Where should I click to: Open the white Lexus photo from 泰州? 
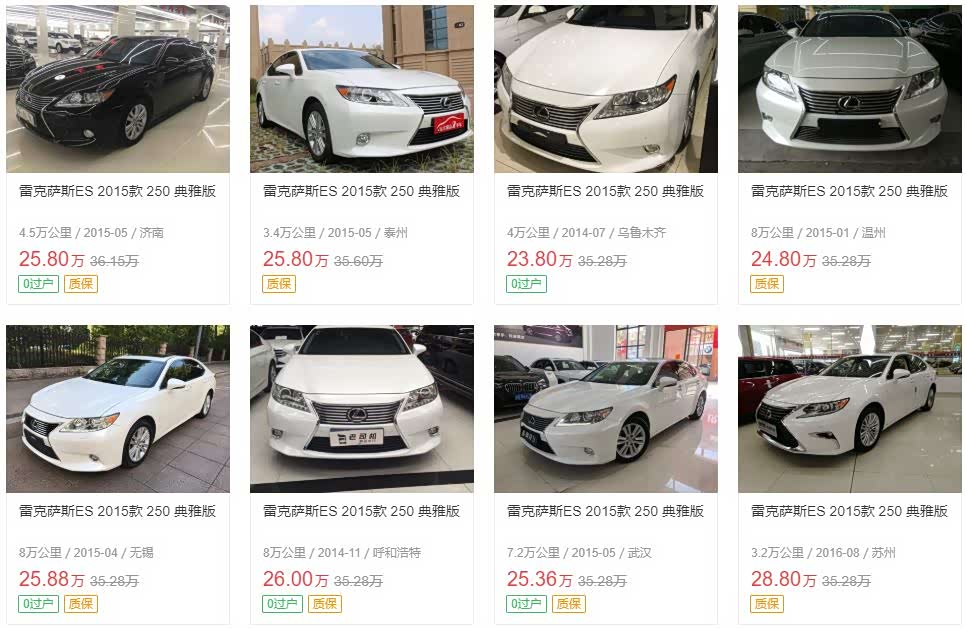tap(362, 89)
